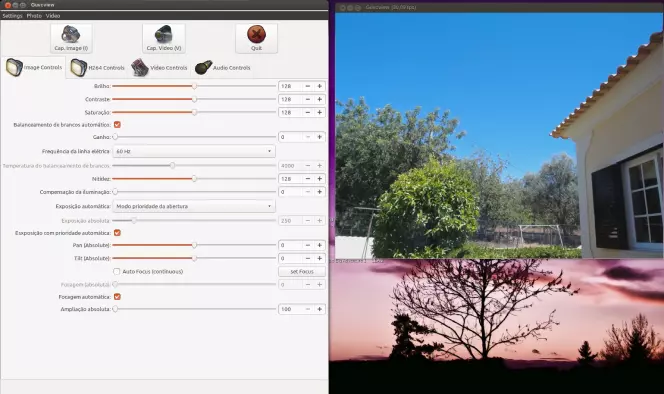Decrease Contraste value with minus button
This screenshot has width=664, height=394.
(x=308, y=99)
